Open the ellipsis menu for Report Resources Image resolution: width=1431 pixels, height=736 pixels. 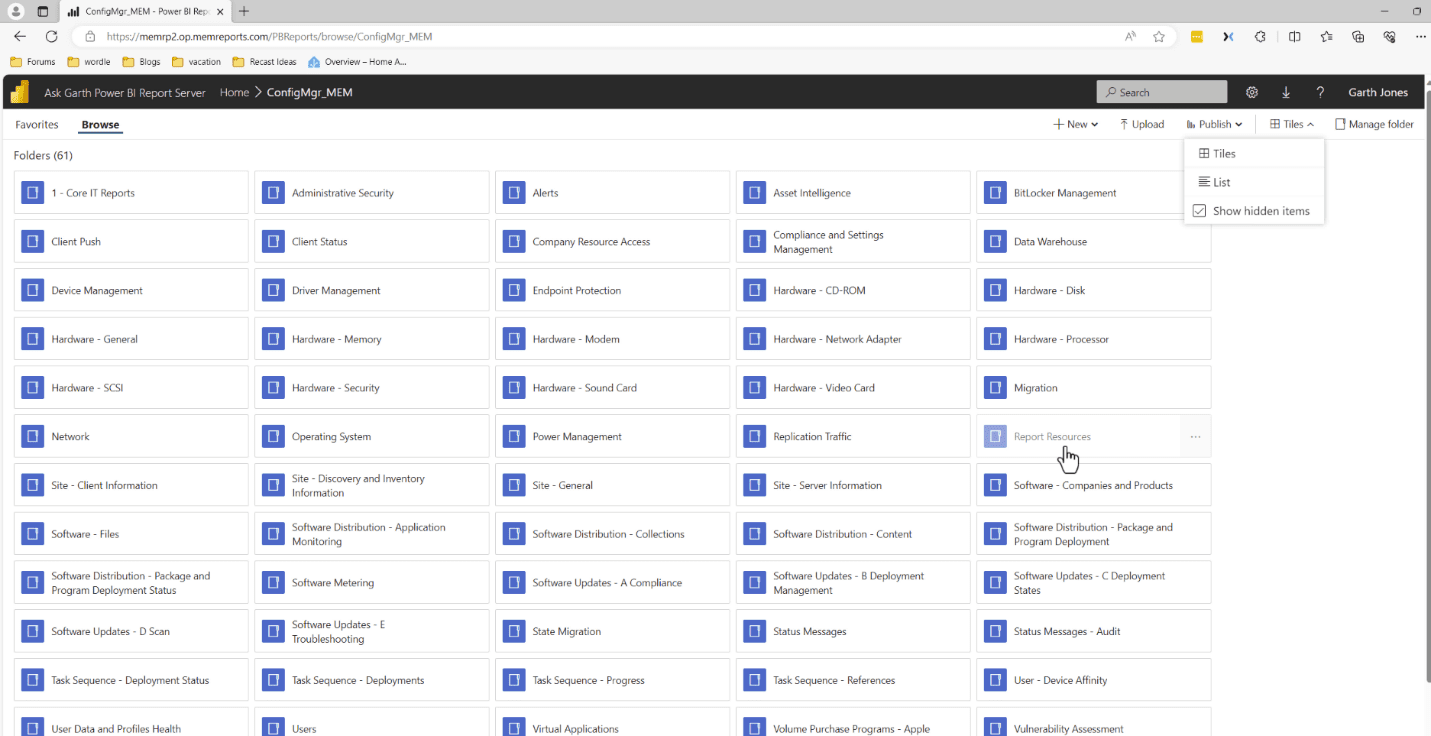[x=1195, y=437]
